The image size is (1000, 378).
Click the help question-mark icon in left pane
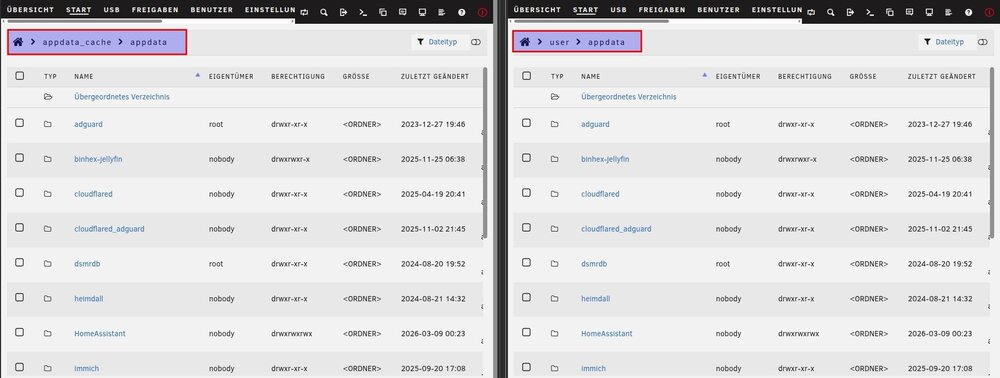pyautogui.click(x=462, y=12)
